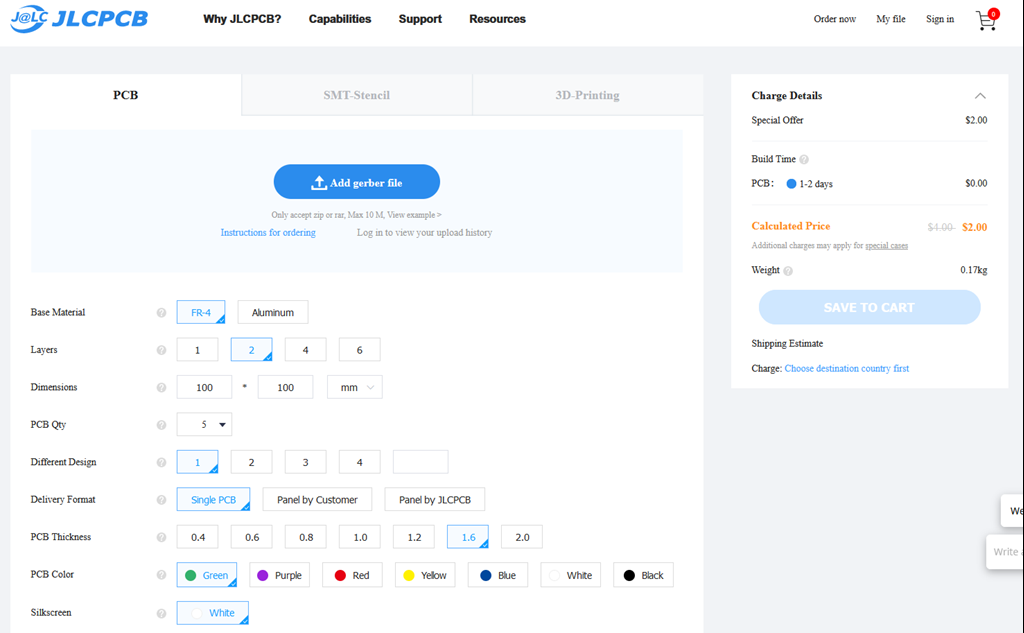Open the Capabilities menu
This screenshot has width=1024, height=633.
pos(340,19)
